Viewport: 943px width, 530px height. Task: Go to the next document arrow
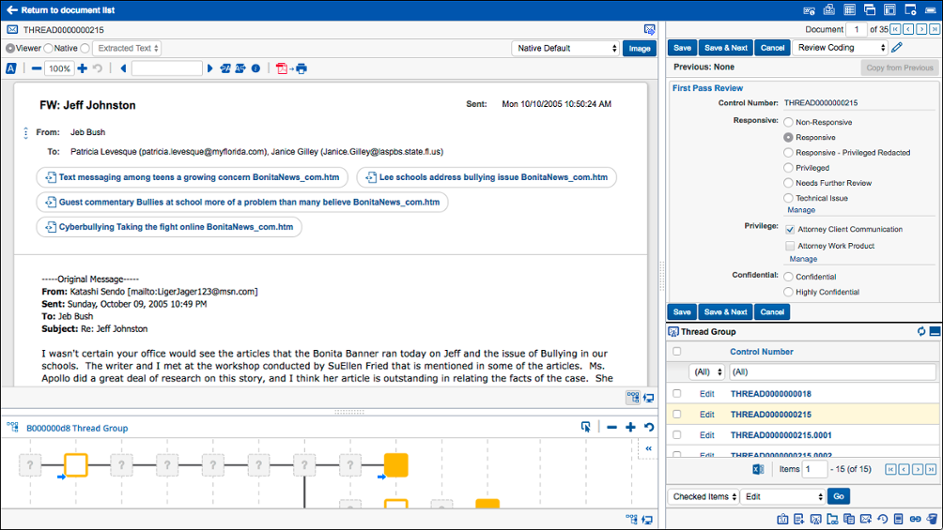click(x=922, y=30)
